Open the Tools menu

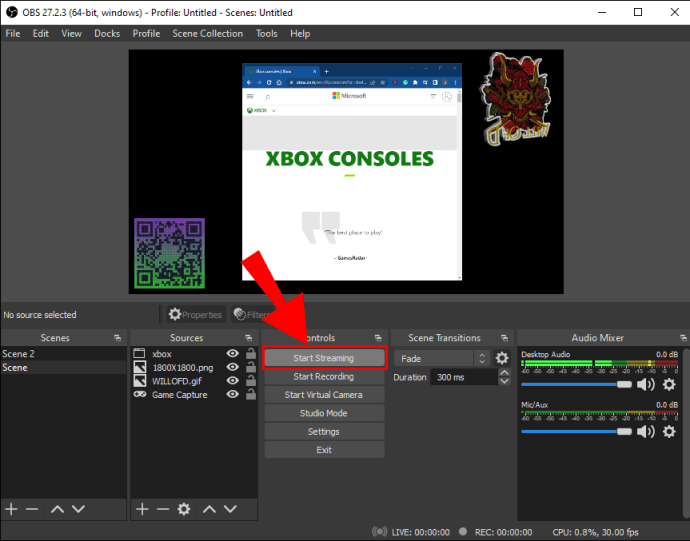point(267,33)
